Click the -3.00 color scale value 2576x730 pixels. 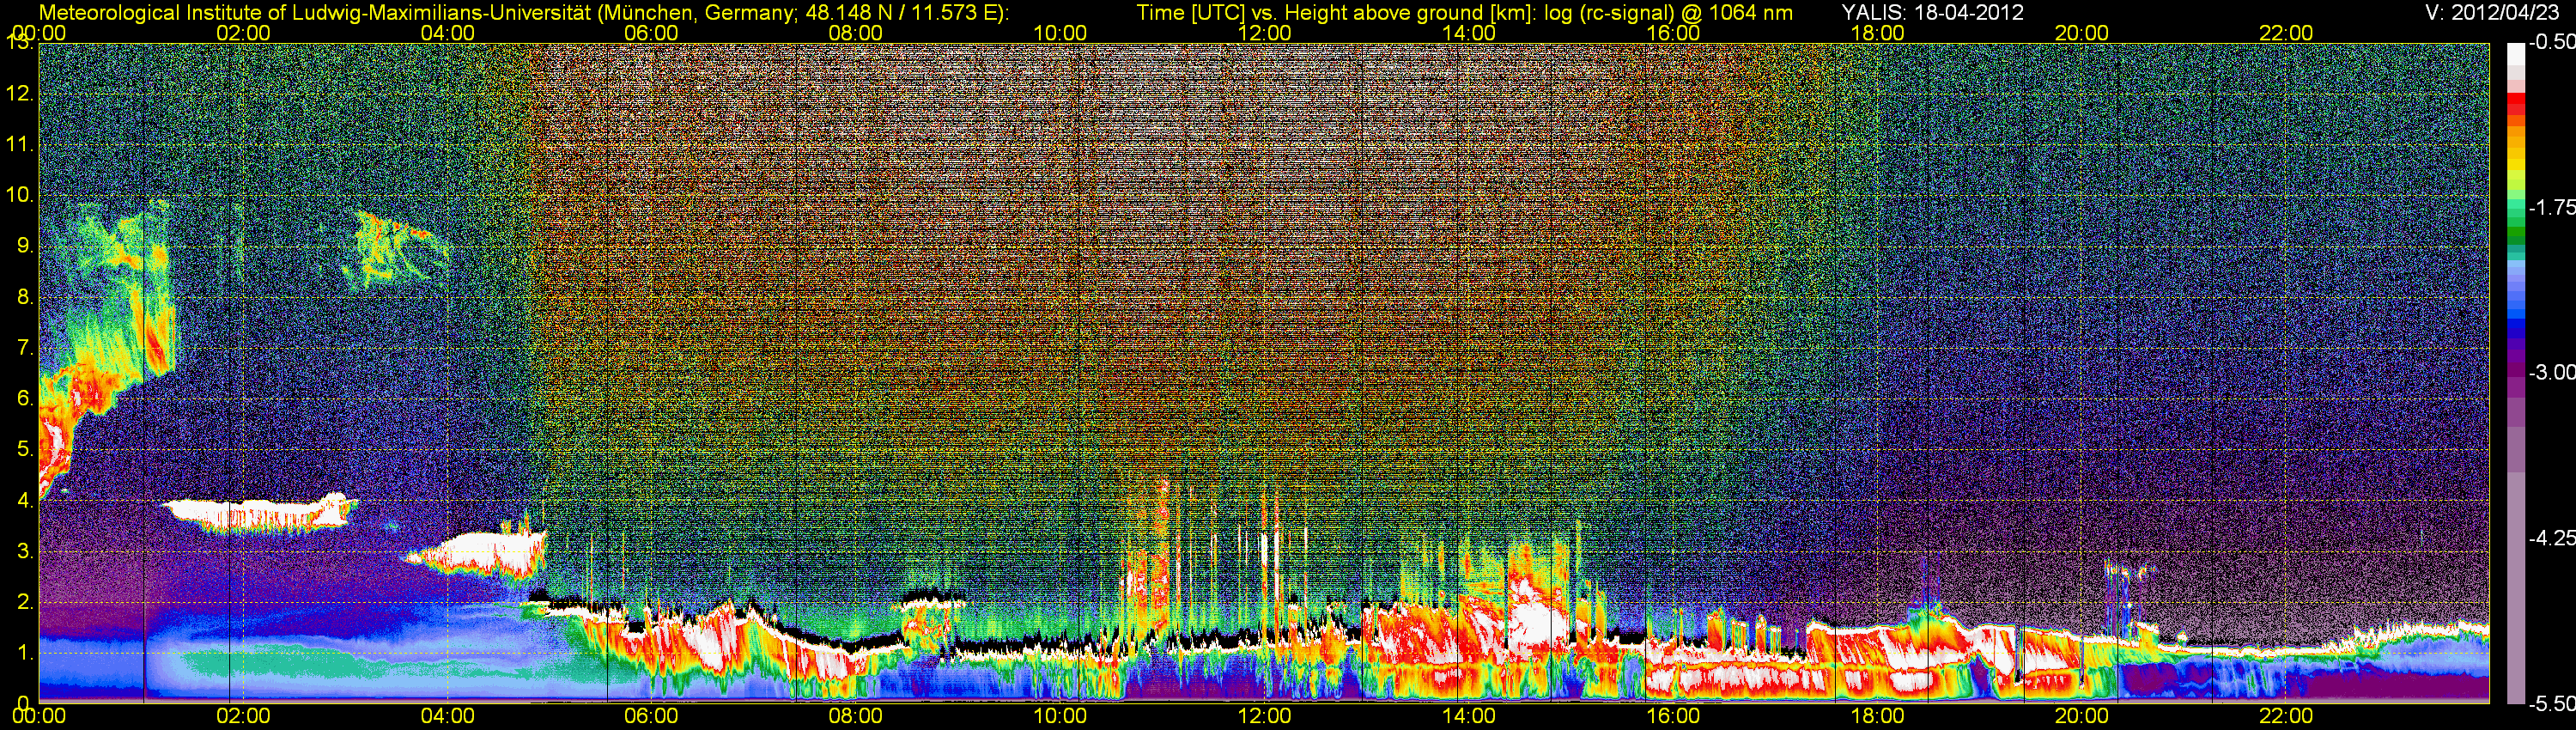pyautogui.click(x=2551, y=372)
